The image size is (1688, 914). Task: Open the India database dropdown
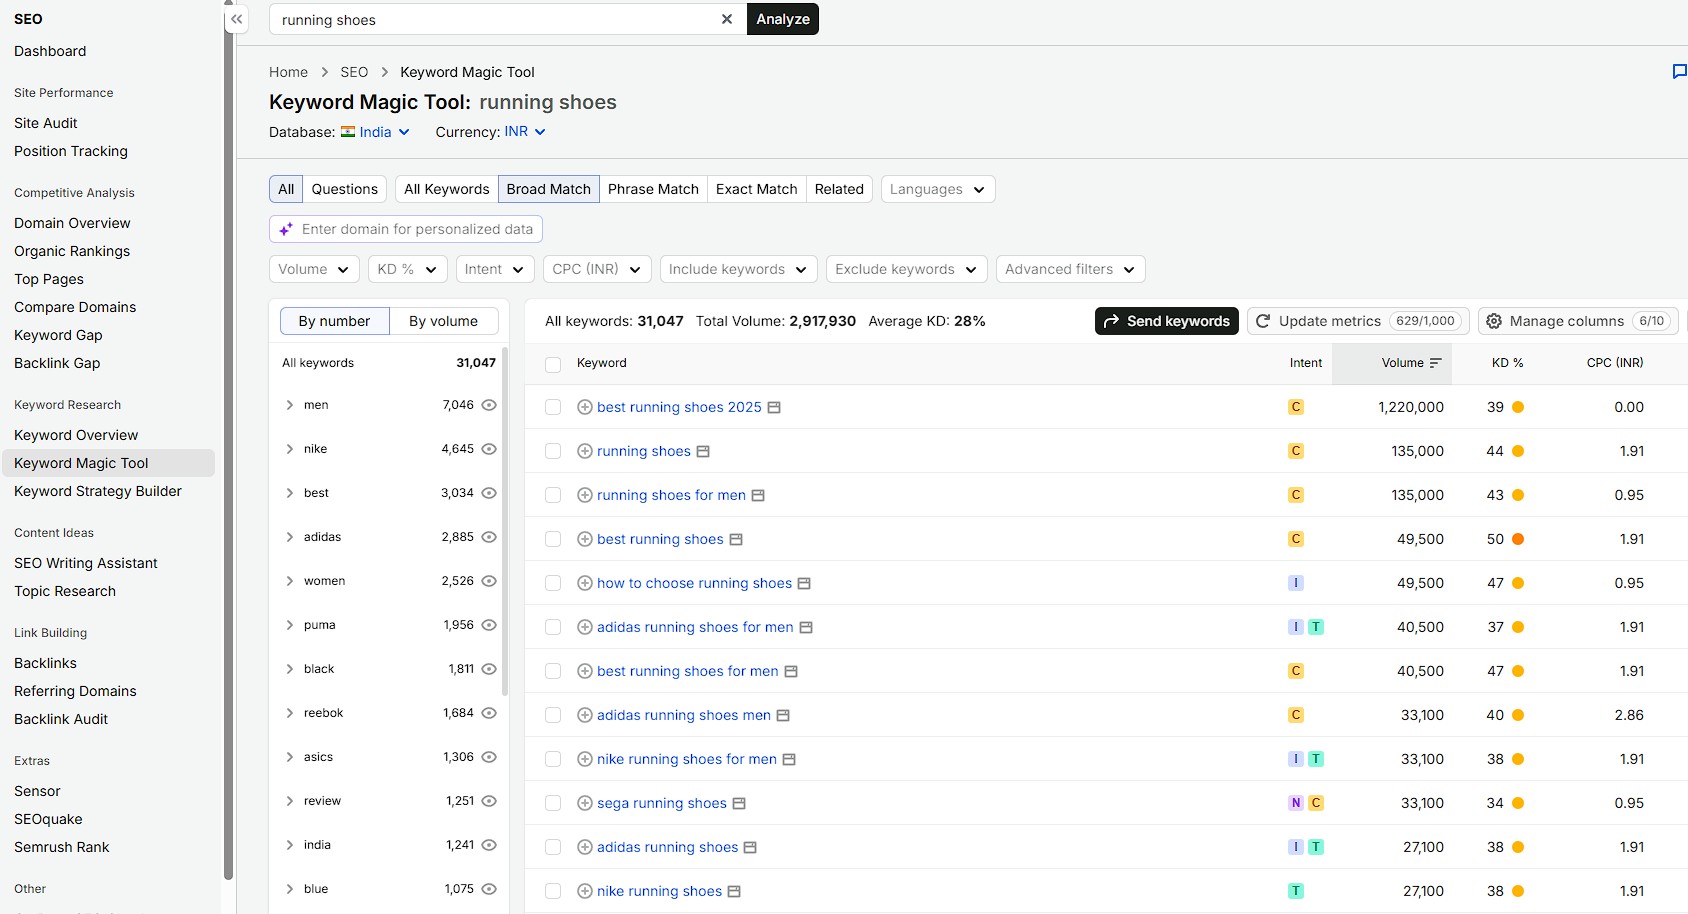[375, 132]
